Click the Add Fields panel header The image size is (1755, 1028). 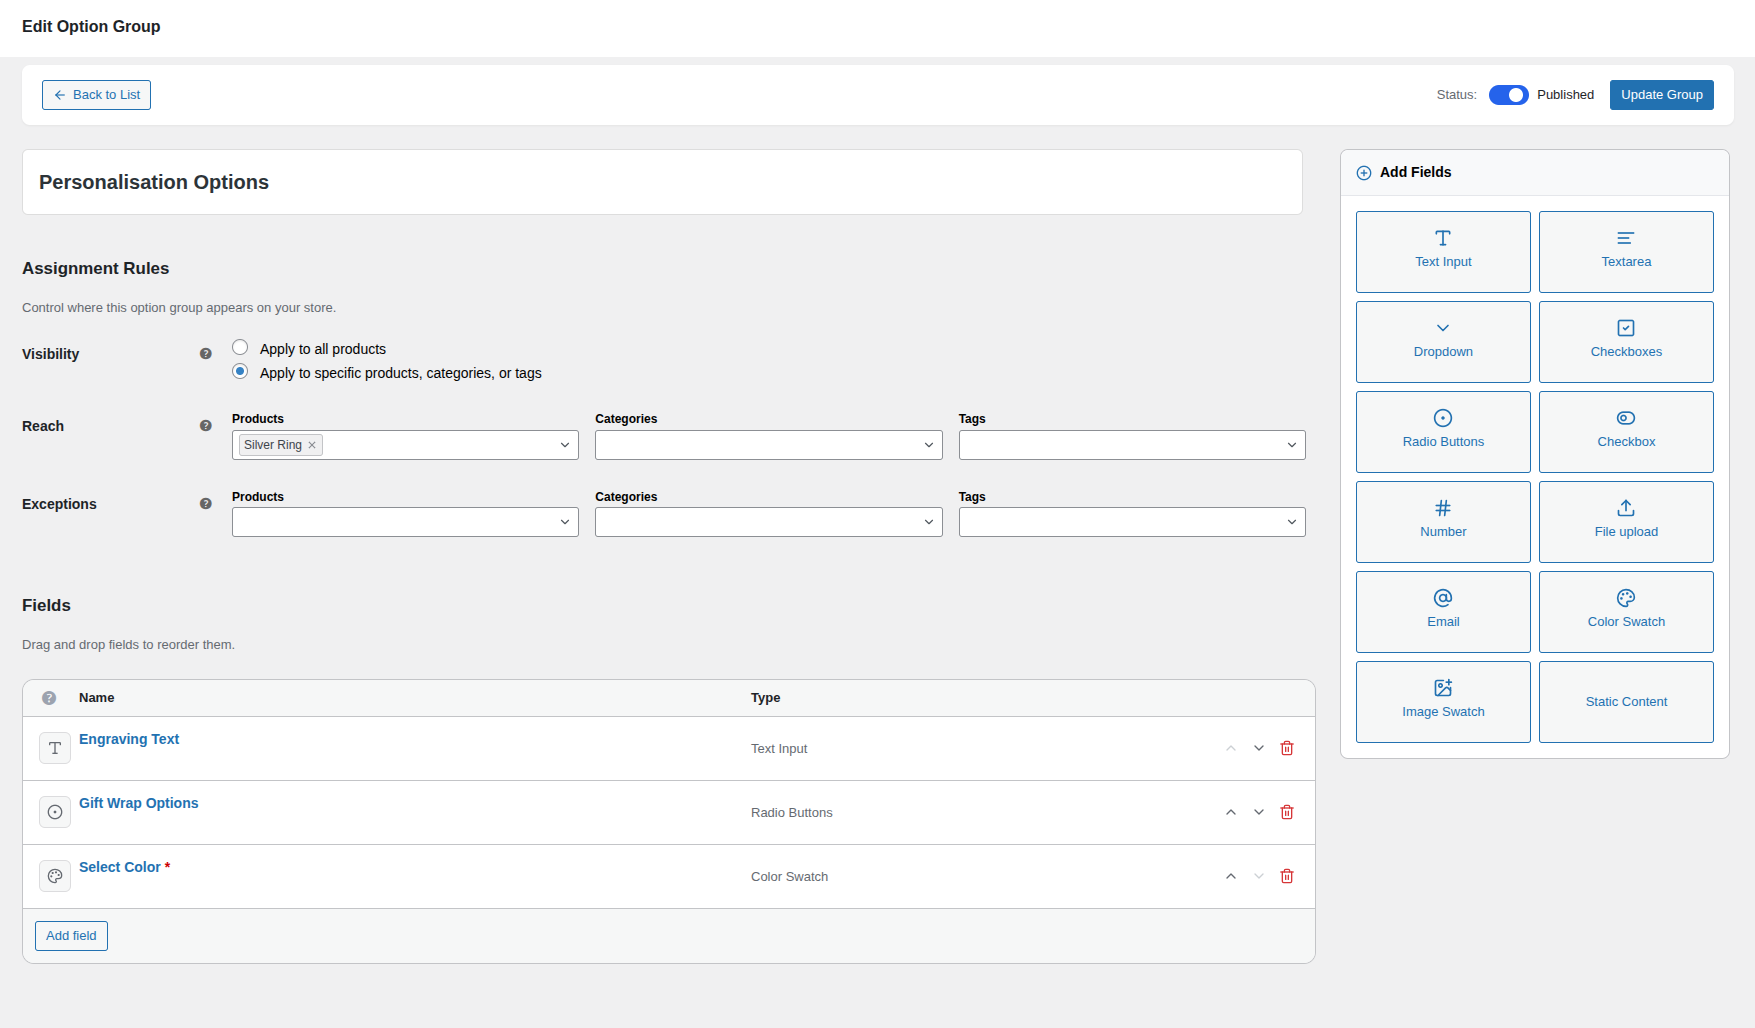tap(1535, 173)
